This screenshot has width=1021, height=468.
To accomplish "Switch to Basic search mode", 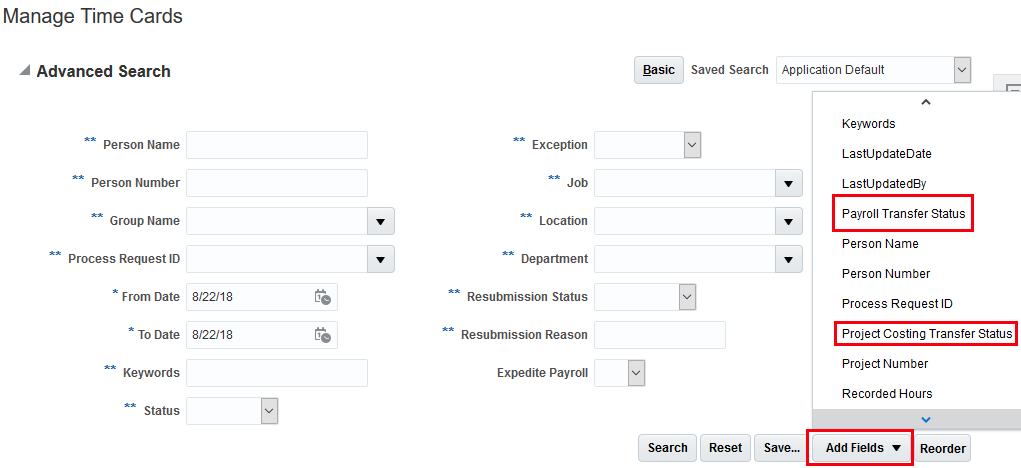I will 658,70.
